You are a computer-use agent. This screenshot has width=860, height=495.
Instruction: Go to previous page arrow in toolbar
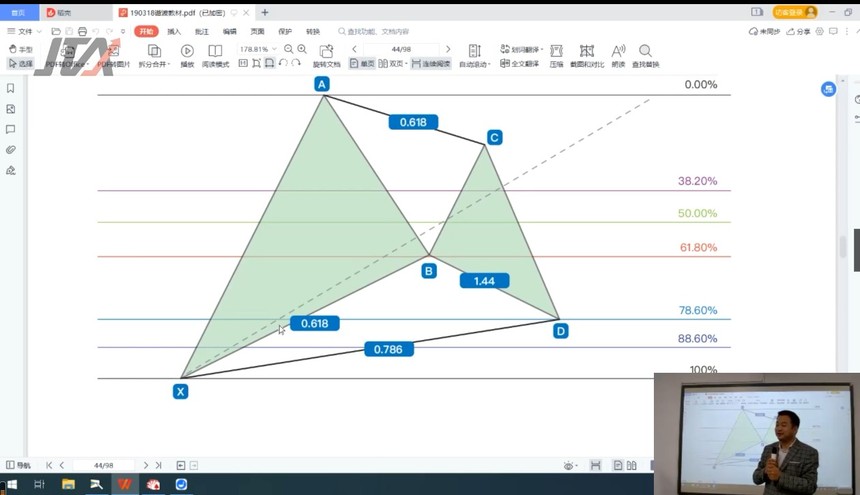[354, 49]
